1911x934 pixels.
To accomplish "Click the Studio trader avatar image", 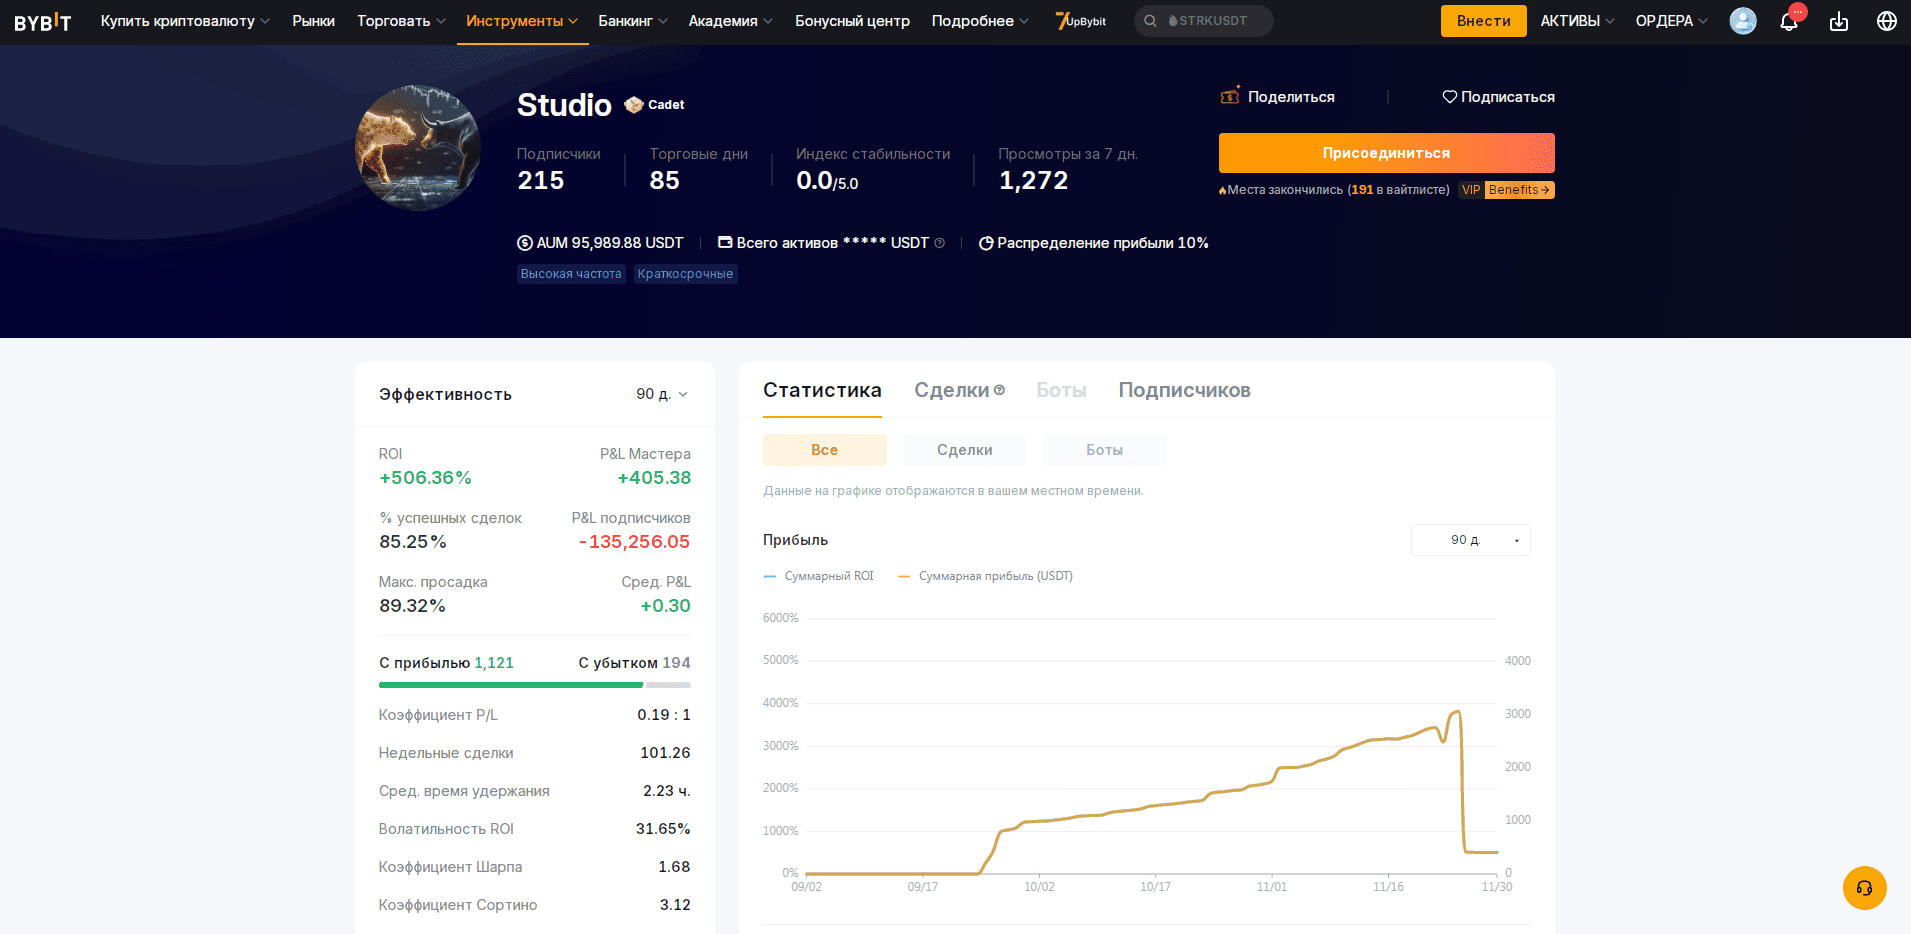I will pyautogui.click(x=418, y=147).
